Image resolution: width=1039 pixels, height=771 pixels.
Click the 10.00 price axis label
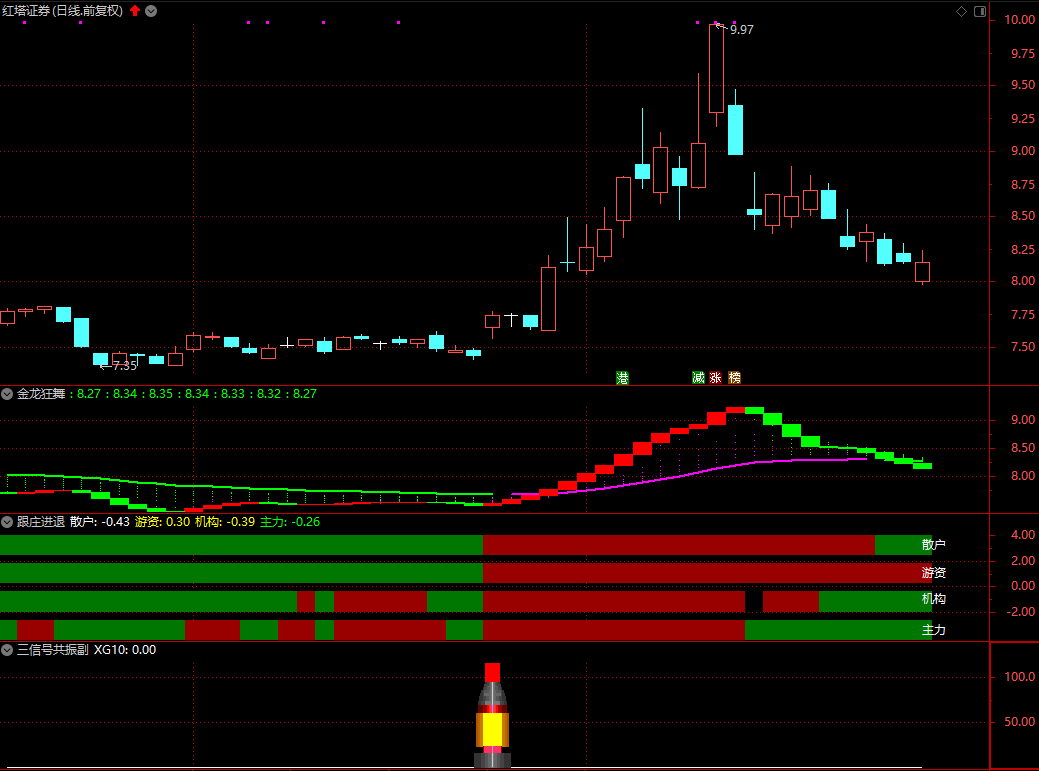pyautogui.click(x=1019, y=20)
